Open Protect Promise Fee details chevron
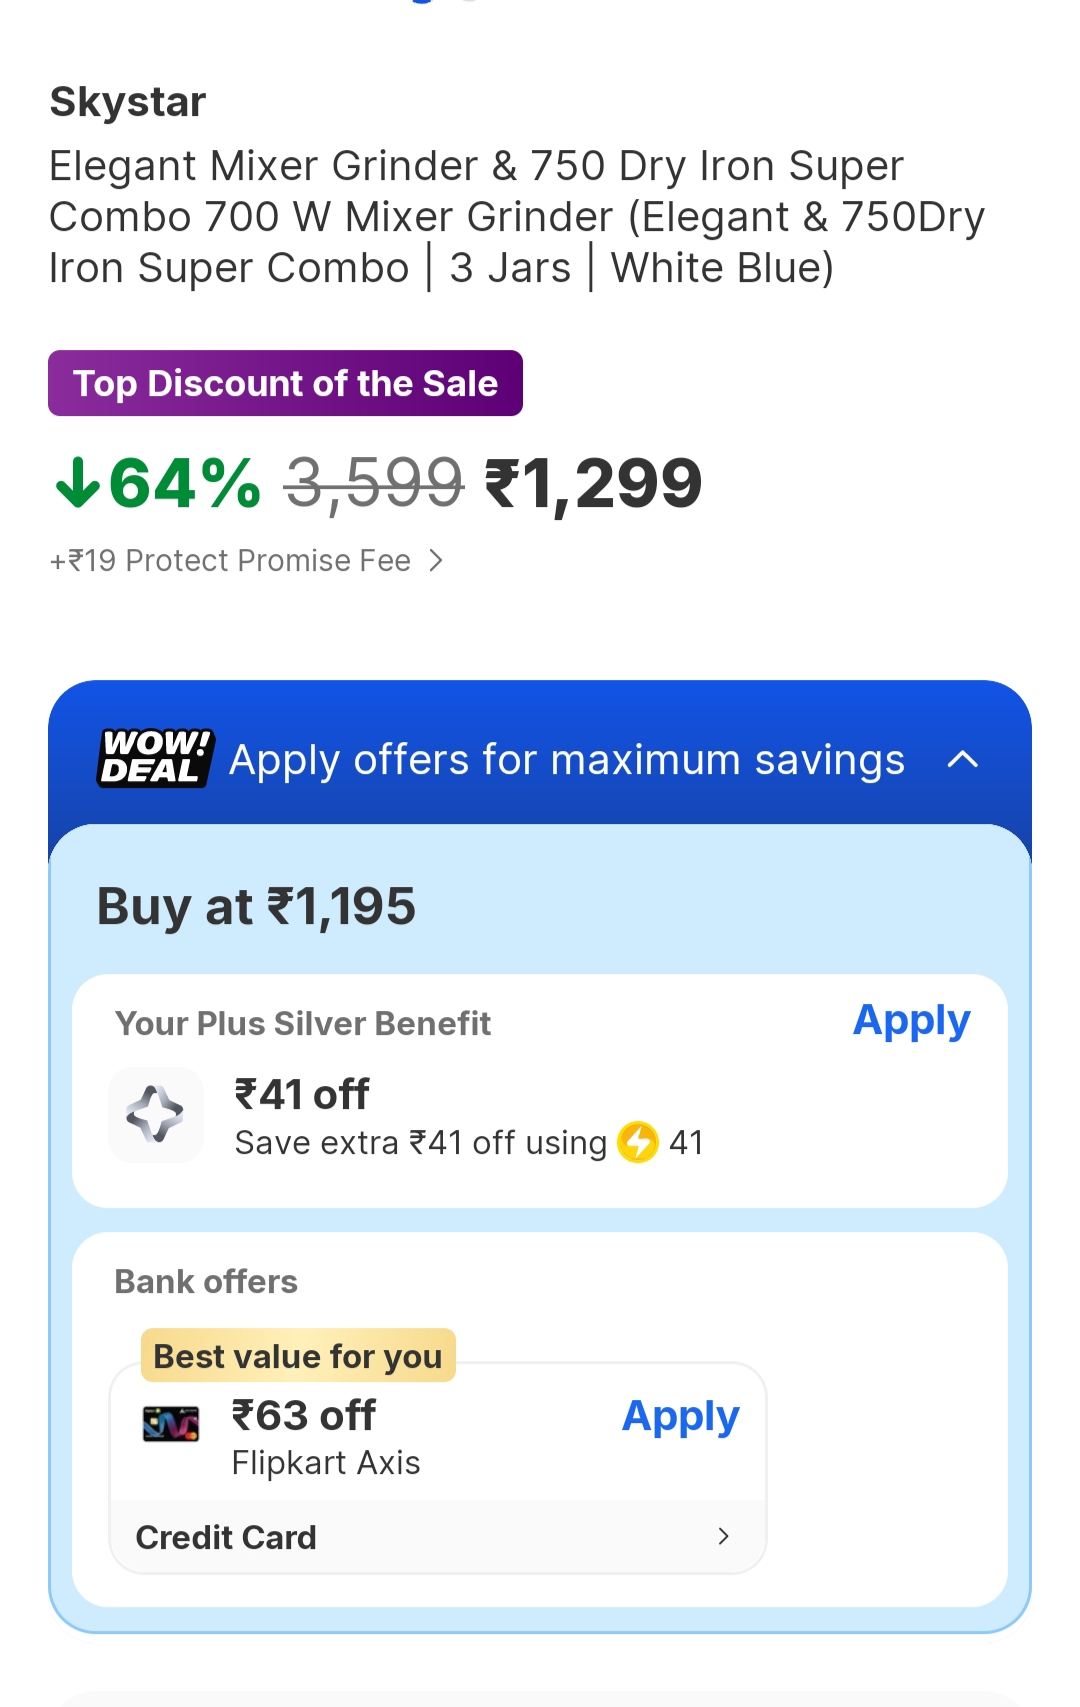 436,561
